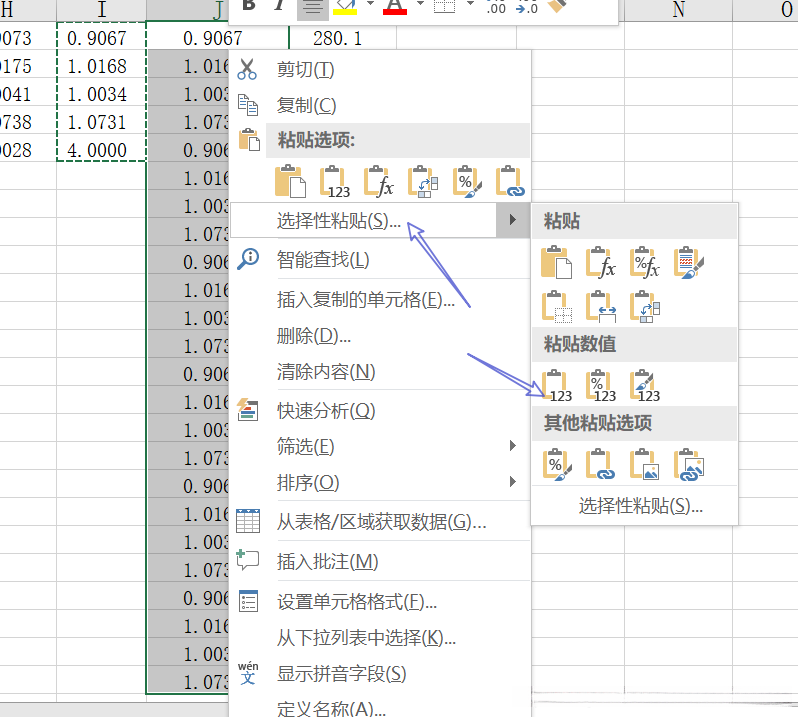The image size is (798, 717).
Task: Open 选择性粘贴(S)... at submenu bottom
Action: tap(640, 506)
